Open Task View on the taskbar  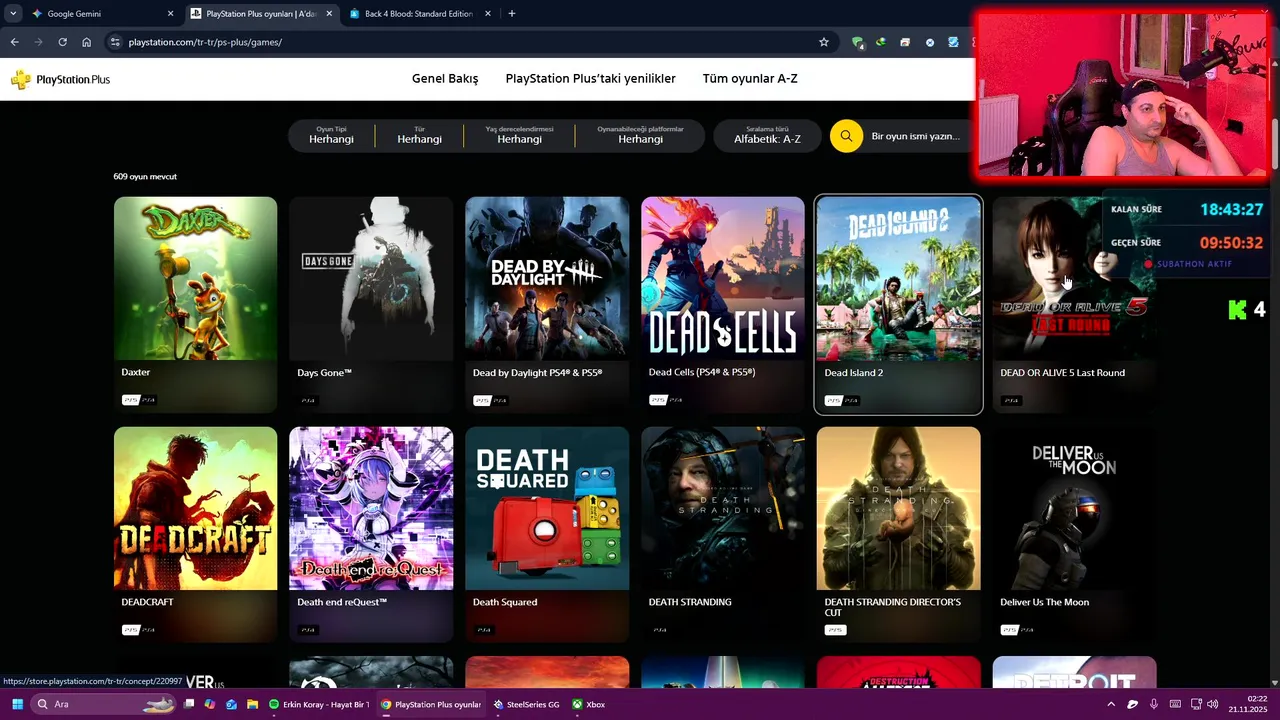(x=189, y=704)
